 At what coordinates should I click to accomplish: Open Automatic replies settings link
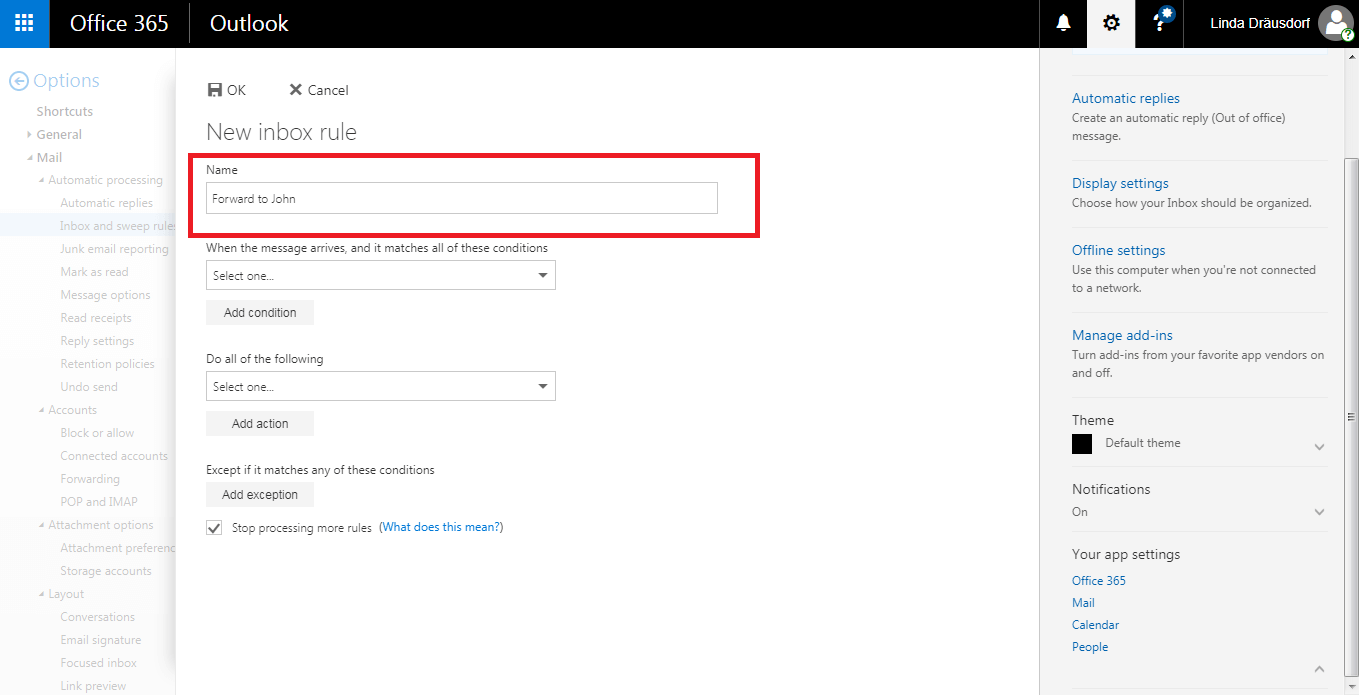[1126, 98]
